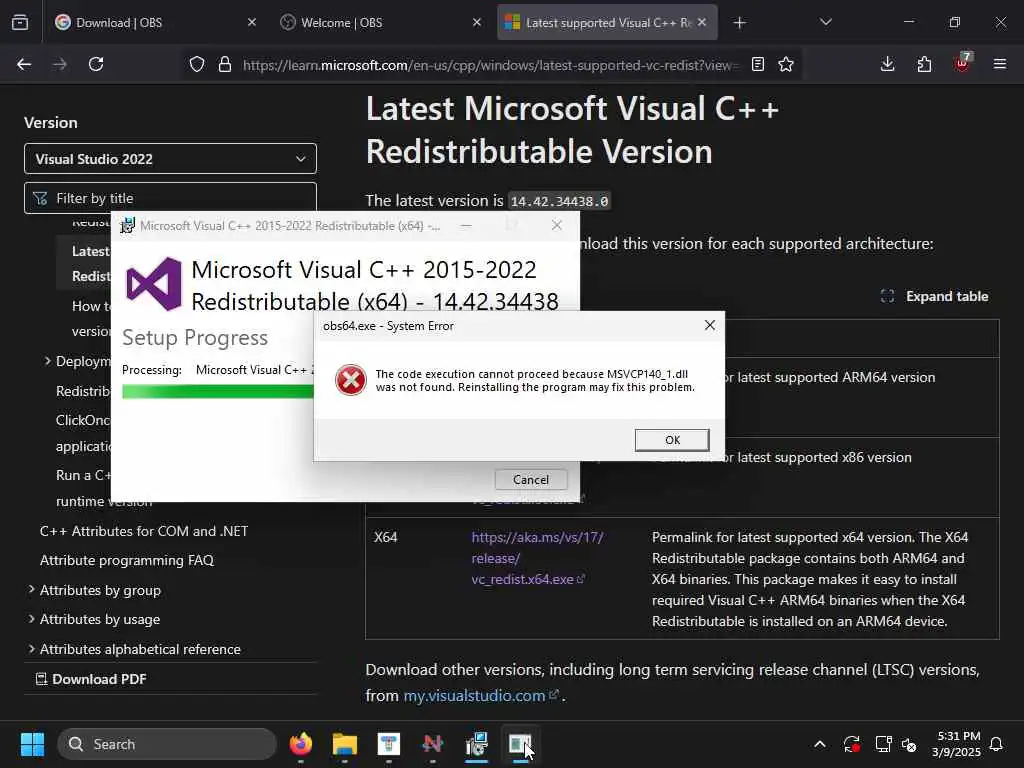Go back to previous page
Screen dimensions: 1024x768
point(24,64)
